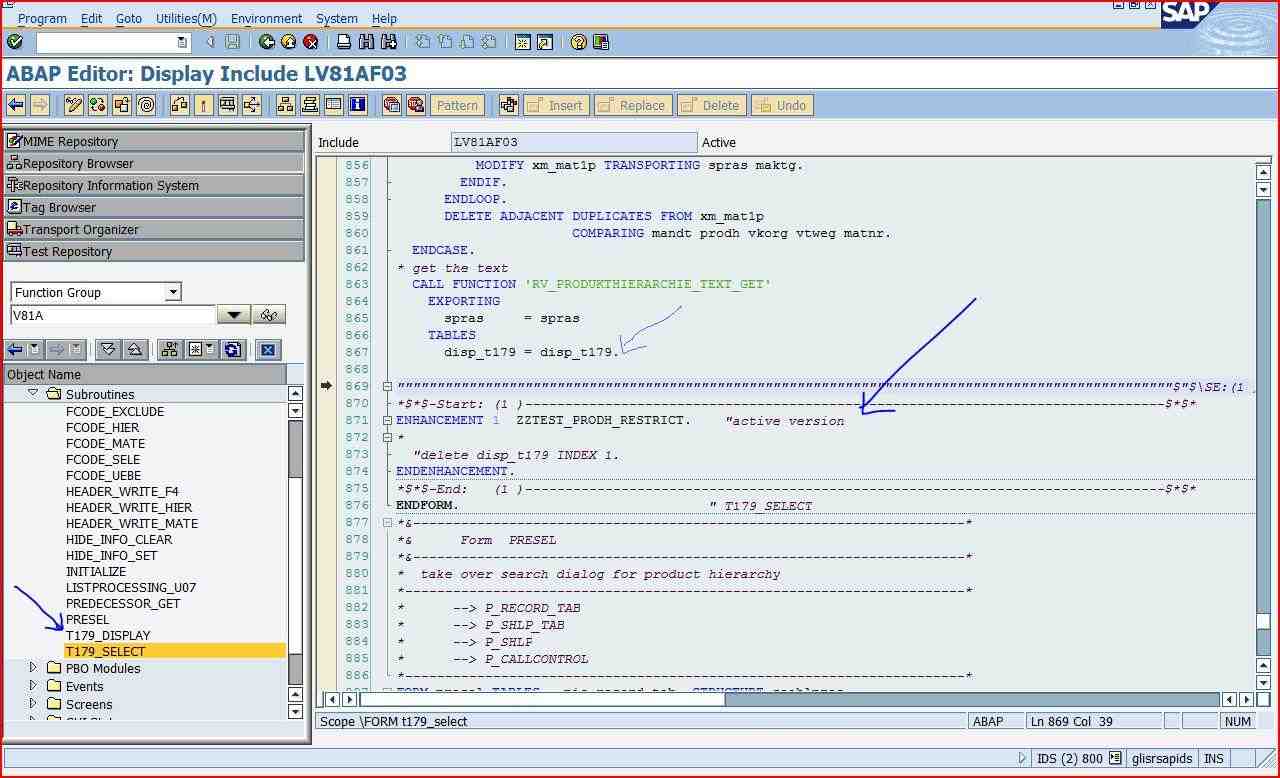
Task: Click the Delete button
Action: click(x=712, y=105)
